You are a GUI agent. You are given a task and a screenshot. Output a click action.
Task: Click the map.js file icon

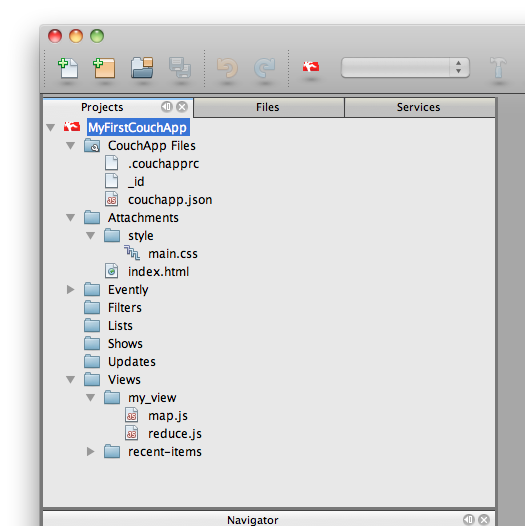[132, 415]
